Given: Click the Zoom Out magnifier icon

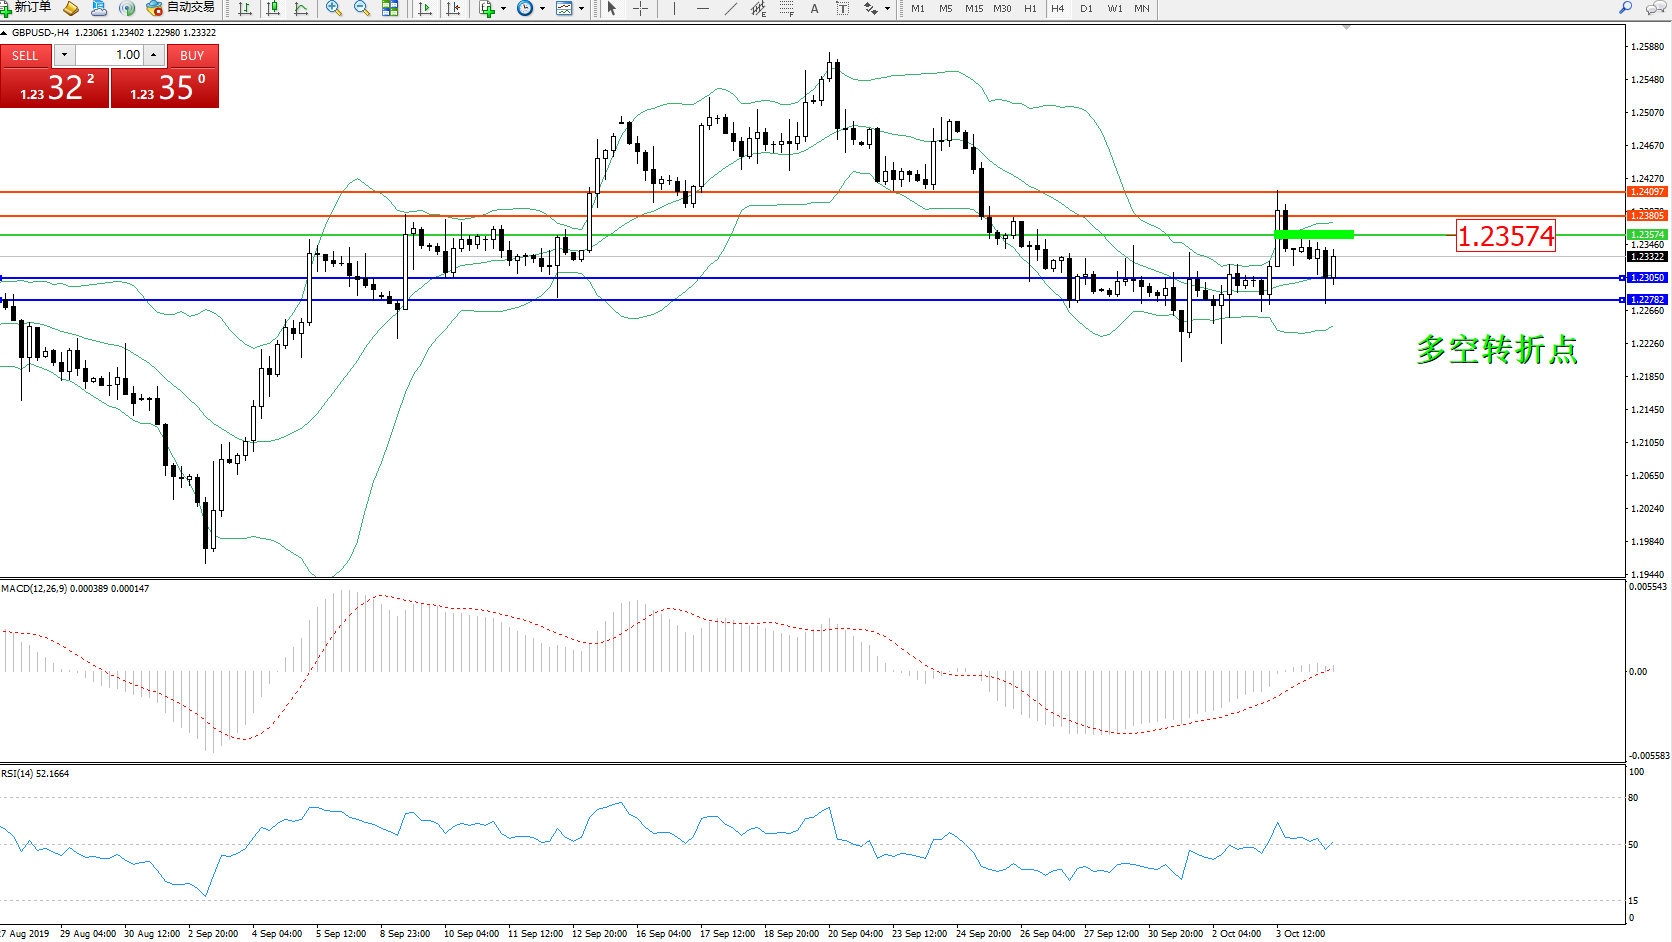Looking at the screenshot, I should [362, 9].
